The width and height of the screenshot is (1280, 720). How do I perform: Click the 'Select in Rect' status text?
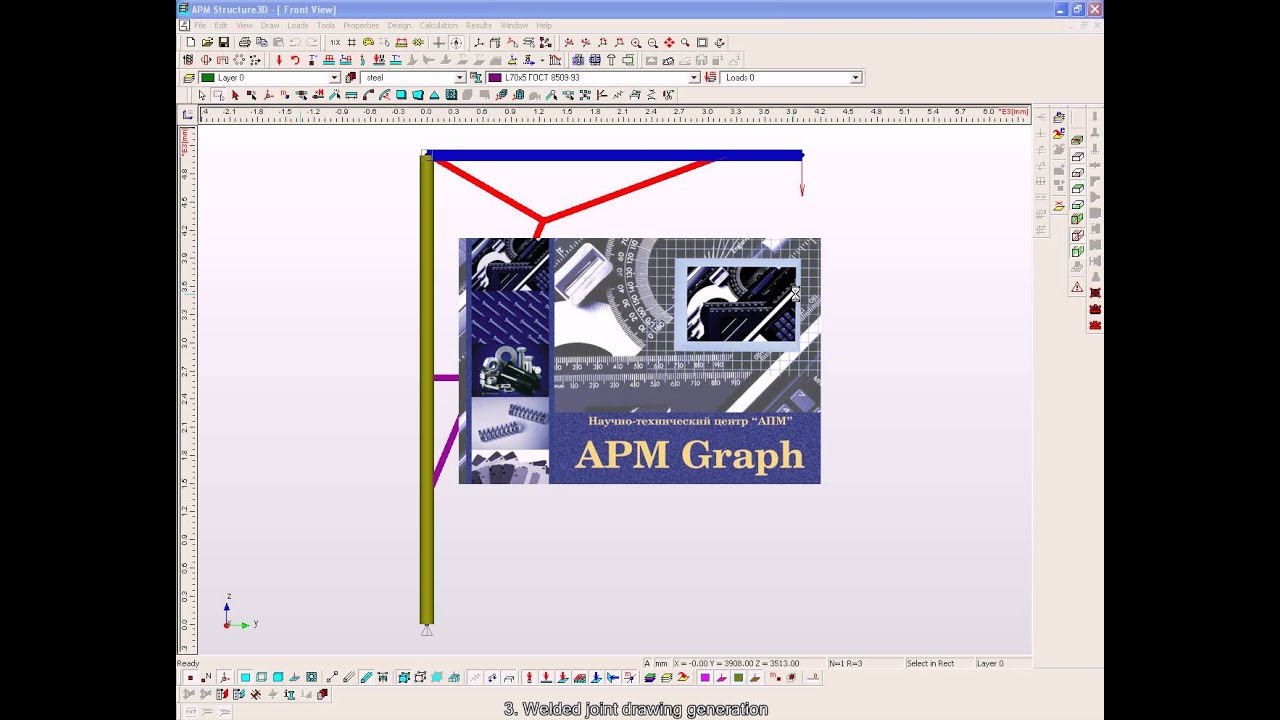coord(930,663)
